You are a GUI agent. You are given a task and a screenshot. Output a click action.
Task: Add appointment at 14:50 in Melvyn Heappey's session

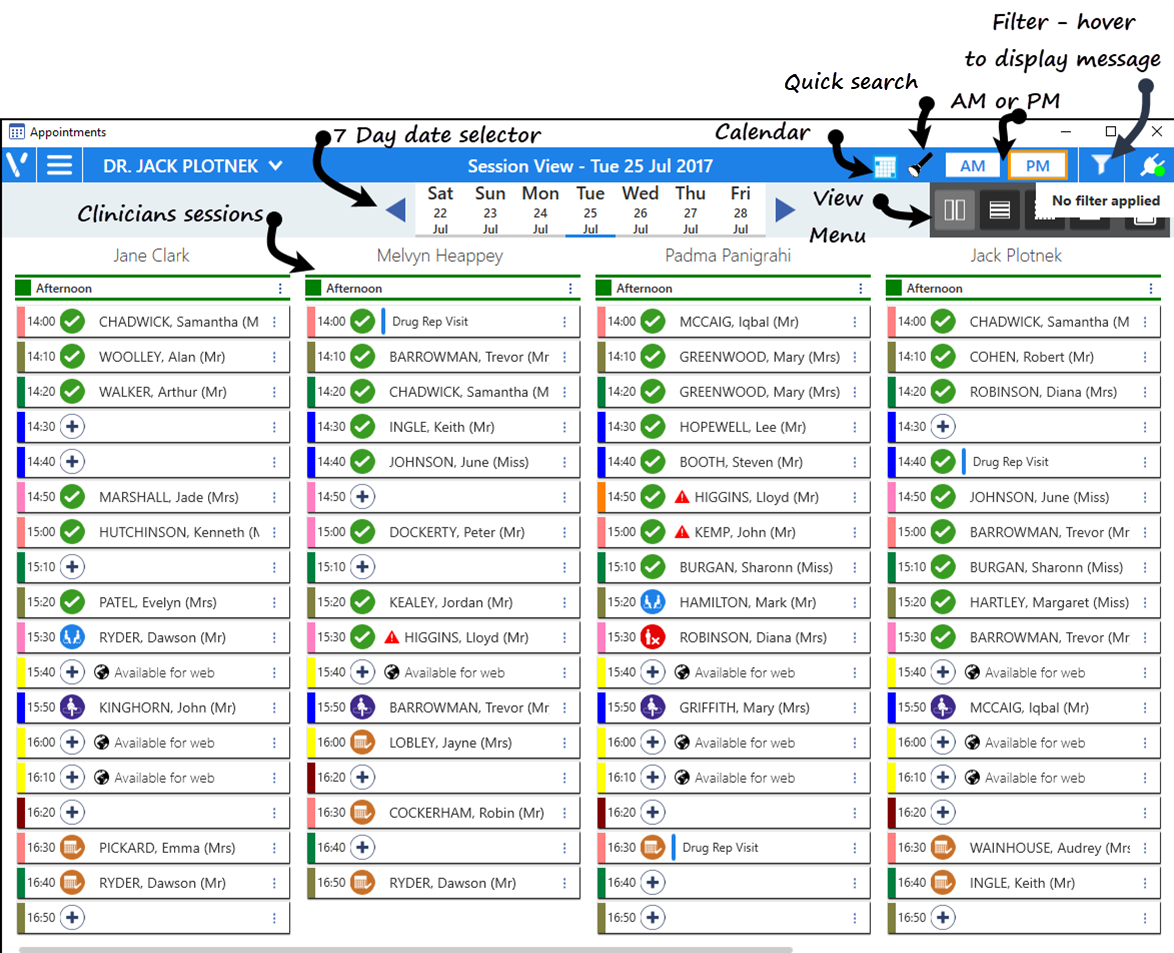pos(362,496)
